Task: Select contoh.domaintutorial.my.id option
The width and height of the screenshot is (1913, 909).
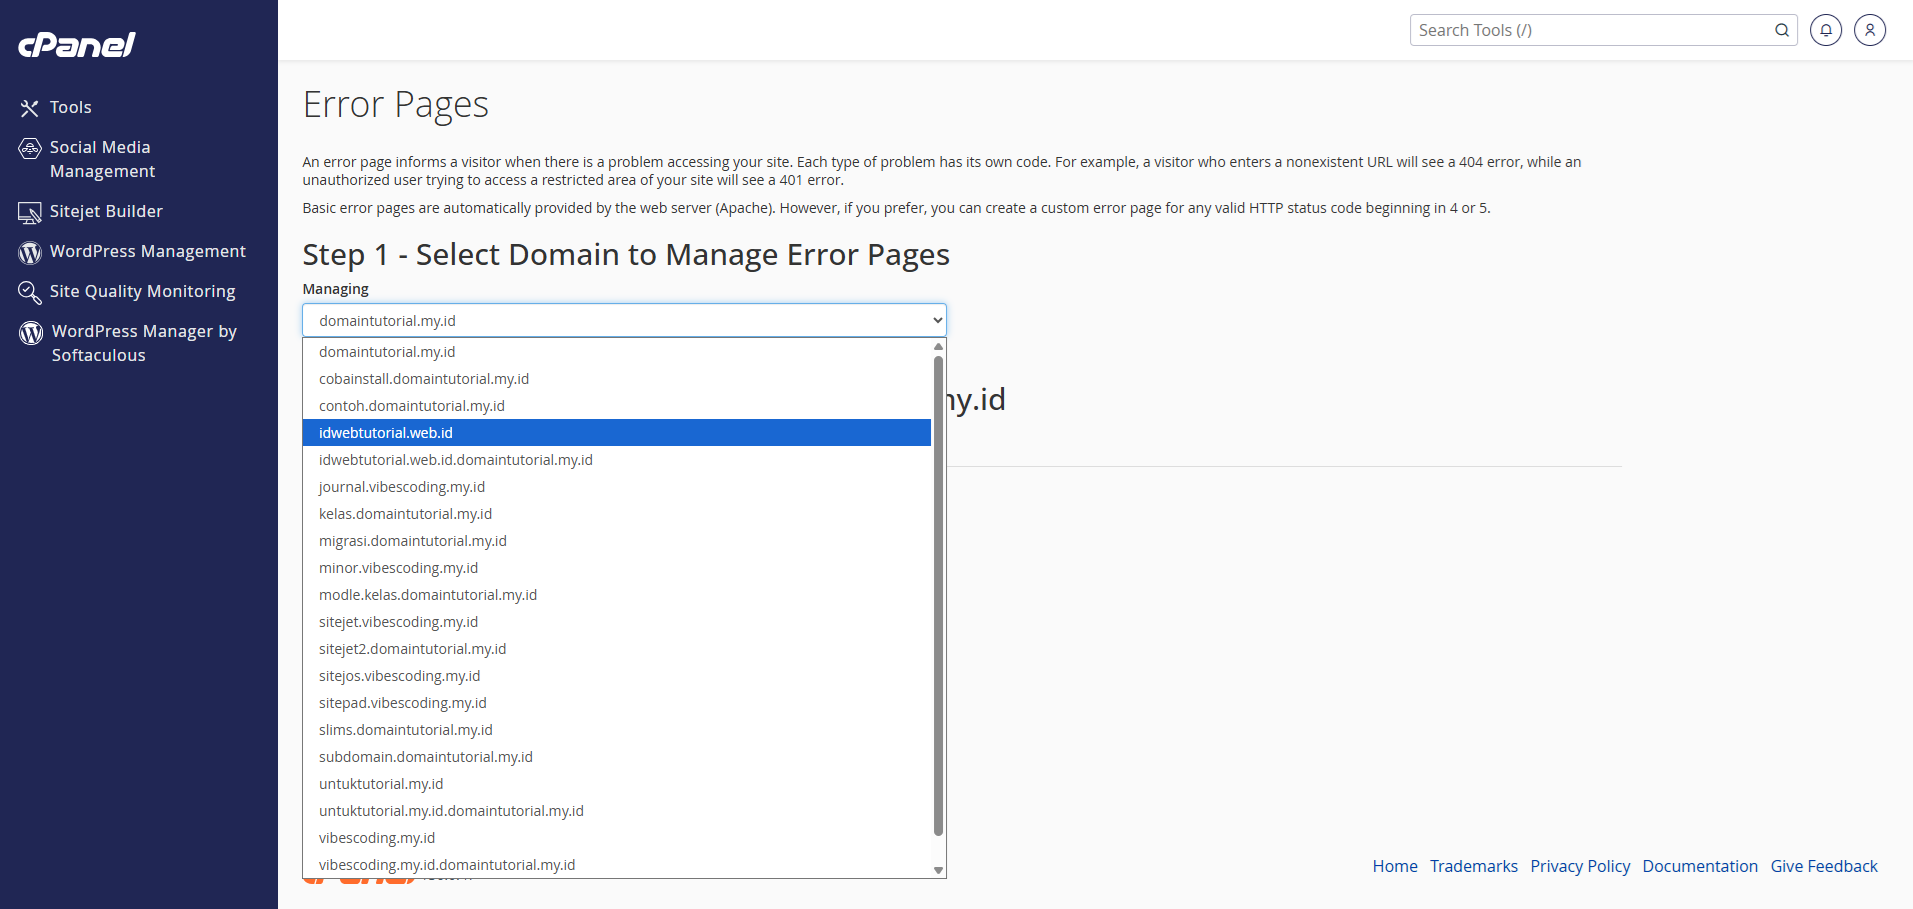Action: coord(617,406)
